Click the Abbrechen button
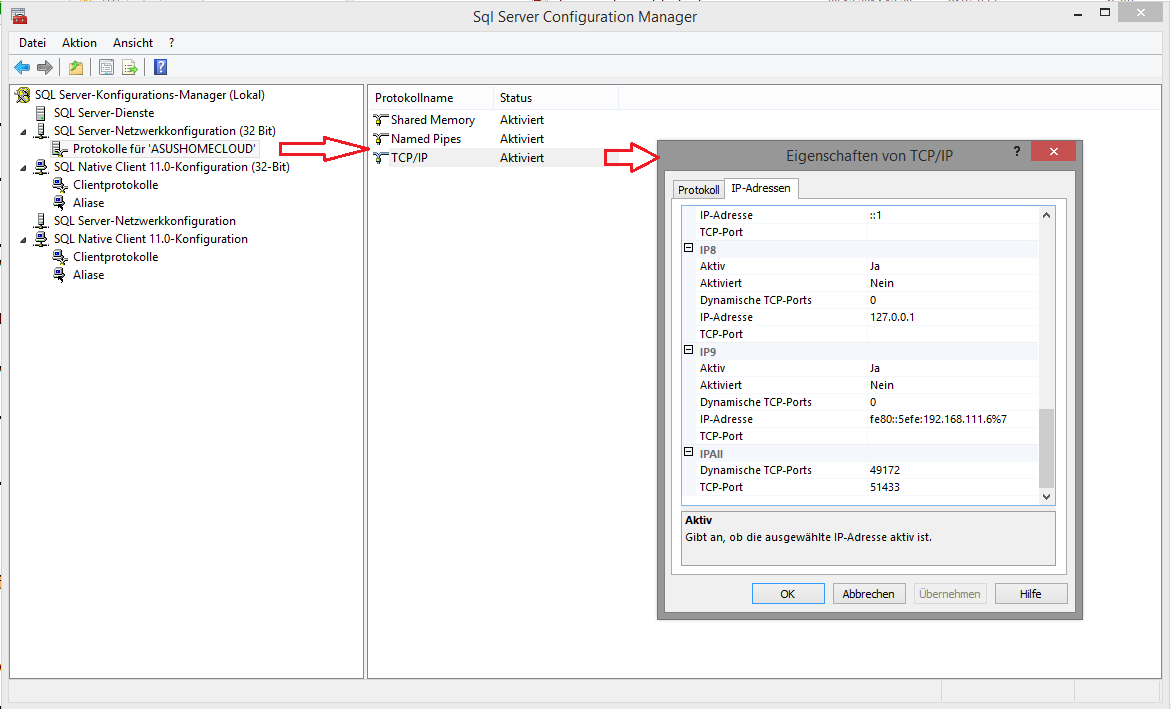The image size is (1171, 709). pos(868,594)
